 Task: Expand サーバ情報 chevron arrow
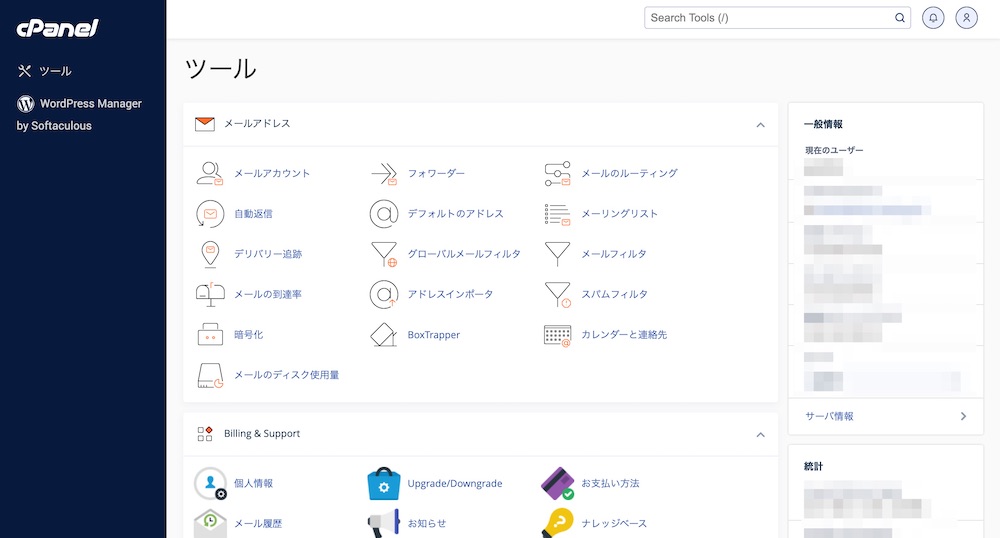963,416
